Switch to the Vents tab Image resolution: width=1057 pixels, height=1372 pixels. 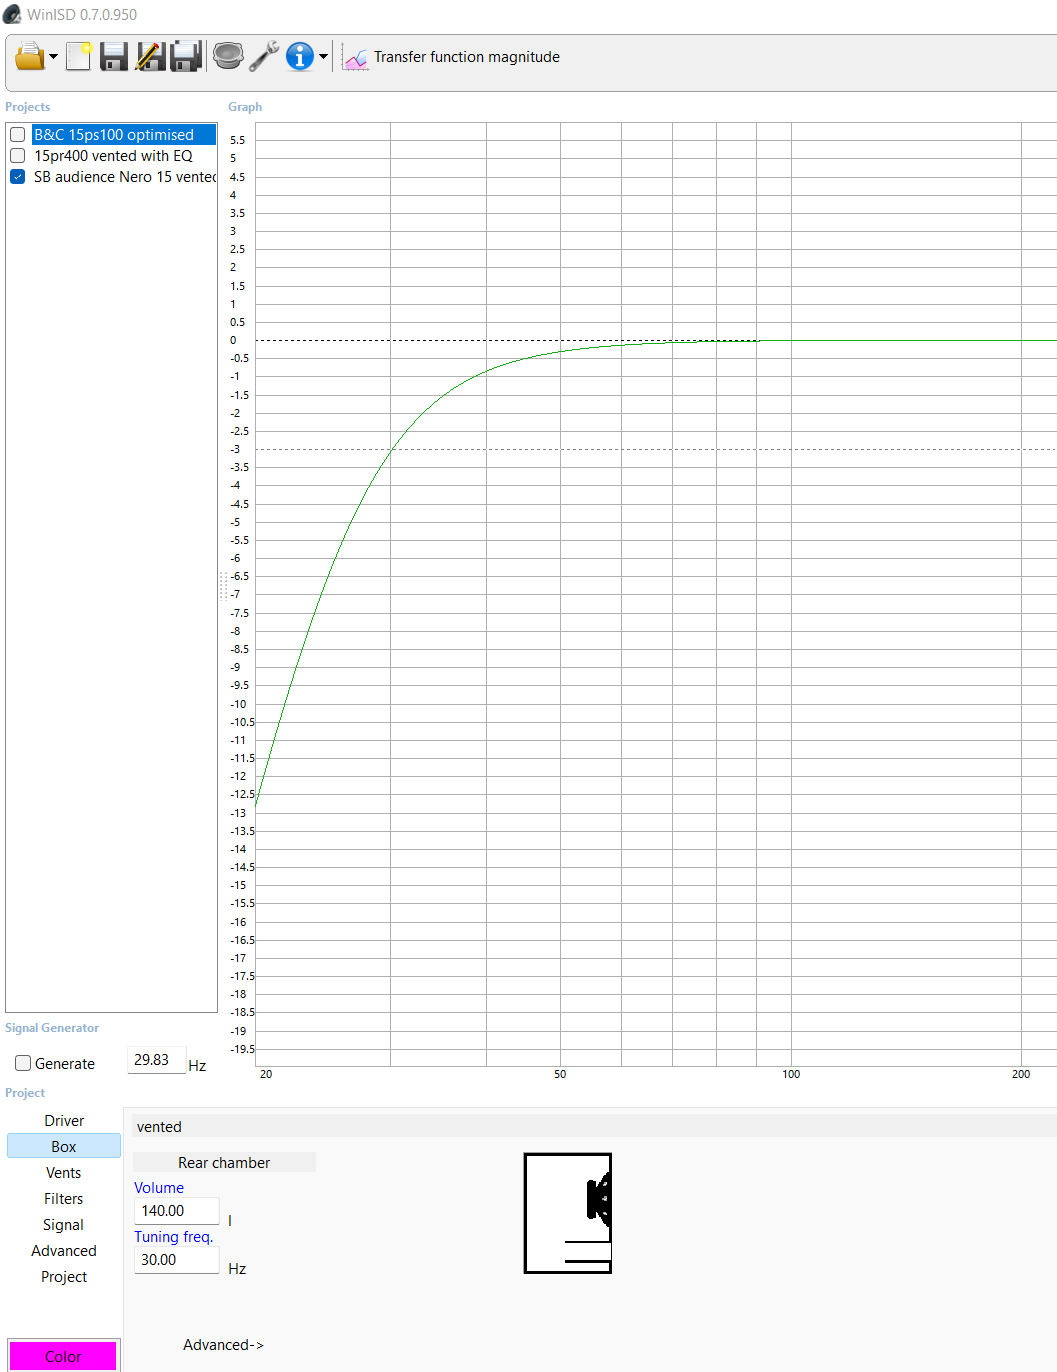(64, 1173)
